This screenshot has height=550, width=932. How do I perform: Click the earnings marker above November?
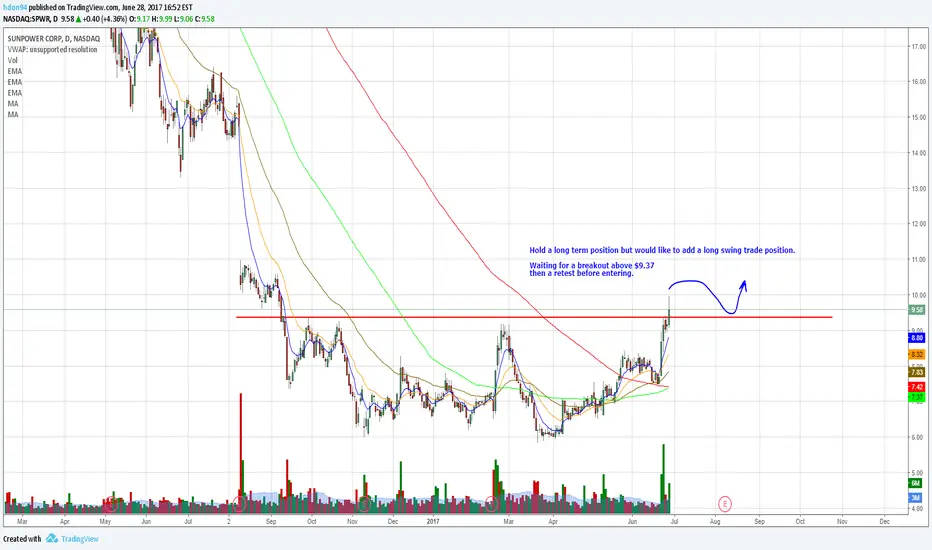364,504
